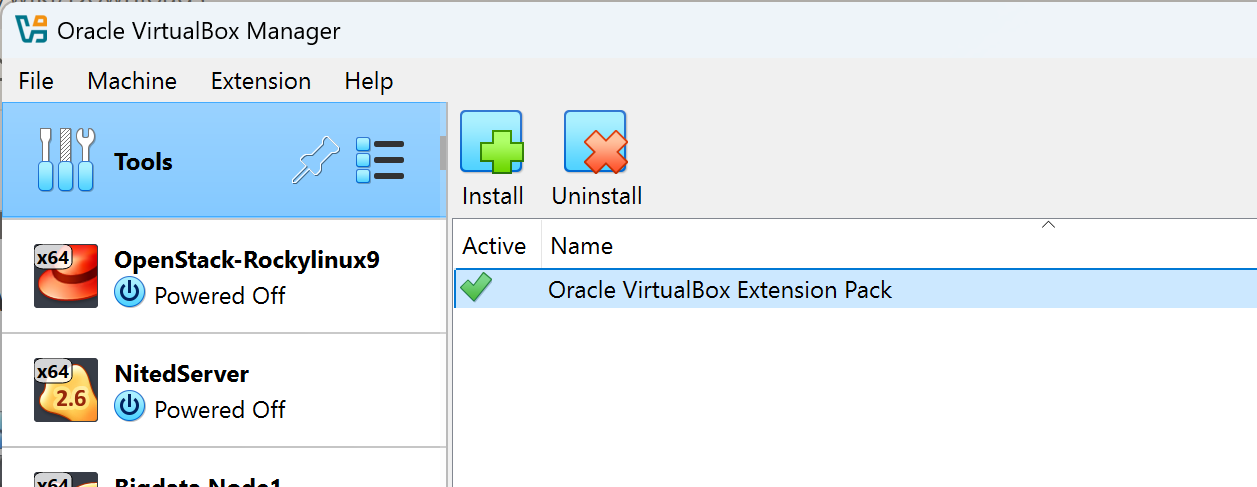The width and height of the screenshot is (1257, 487).
Task: Sort by the Active column header
Action: 497,245
